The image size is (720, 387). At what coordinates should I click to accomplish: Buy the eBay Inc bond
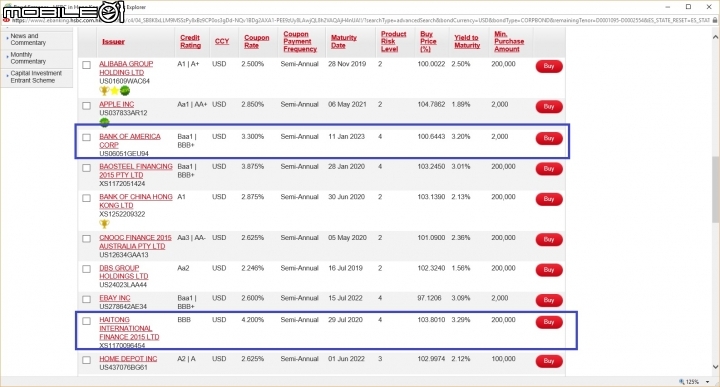549,300
